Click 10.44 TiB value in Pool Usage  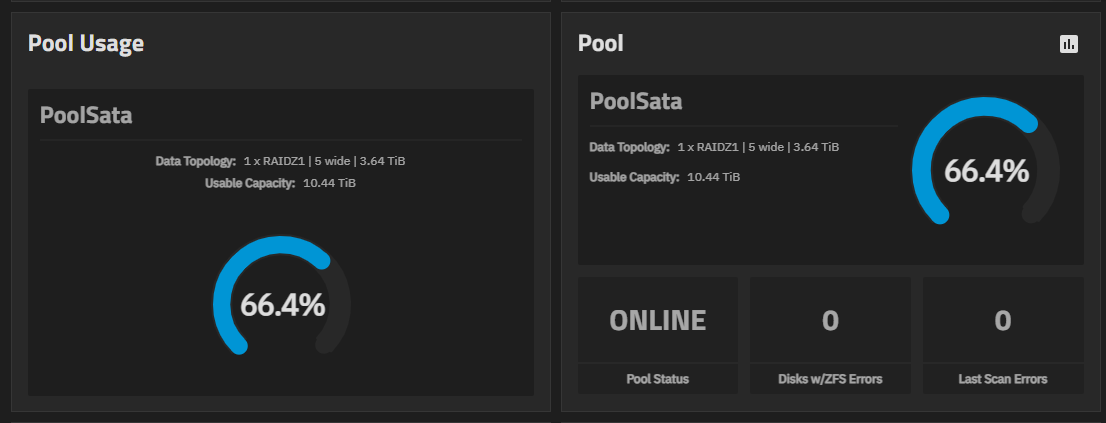click(329, 184)
